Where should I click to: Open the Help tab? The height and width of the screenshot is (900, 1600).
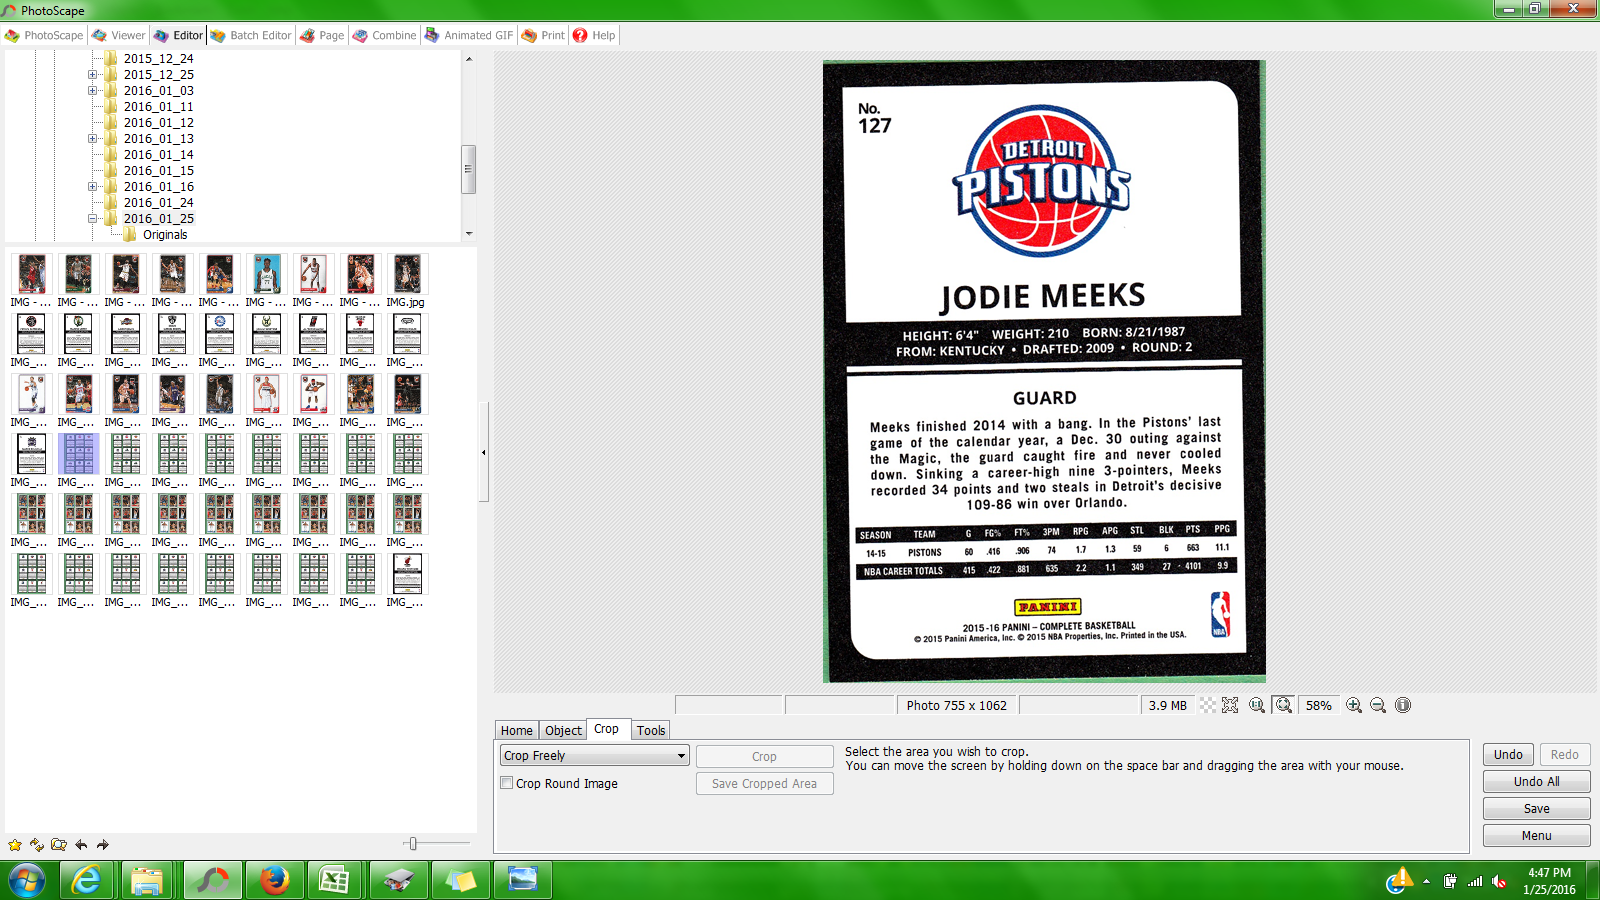coord(594,35)
